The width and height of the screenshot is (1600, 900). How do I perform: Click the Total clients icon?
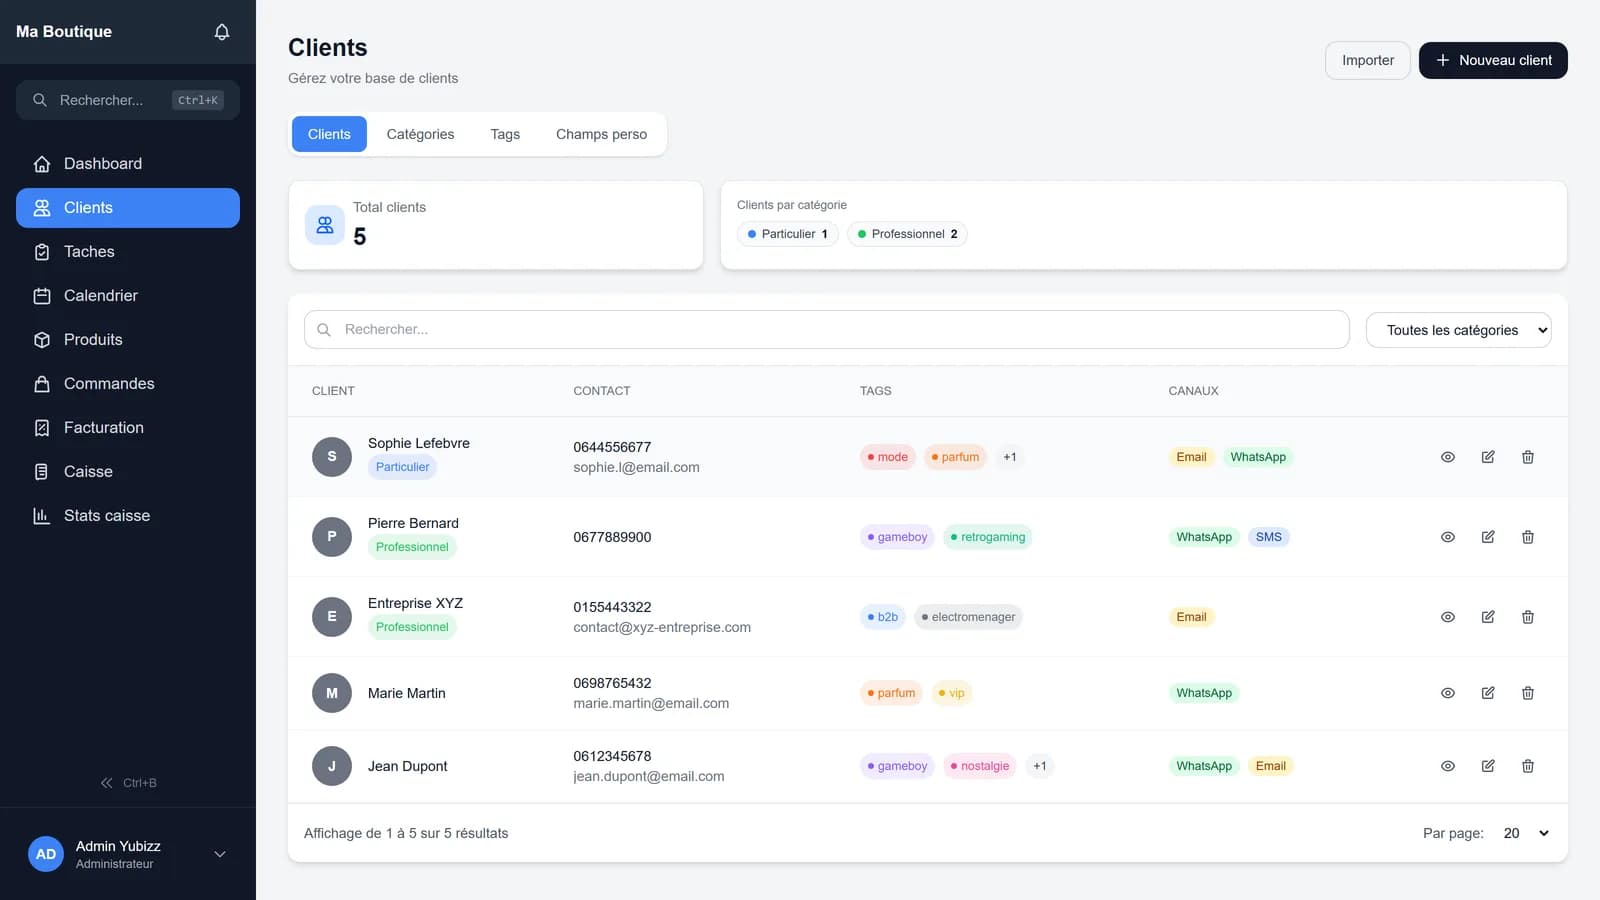point(325,225)
